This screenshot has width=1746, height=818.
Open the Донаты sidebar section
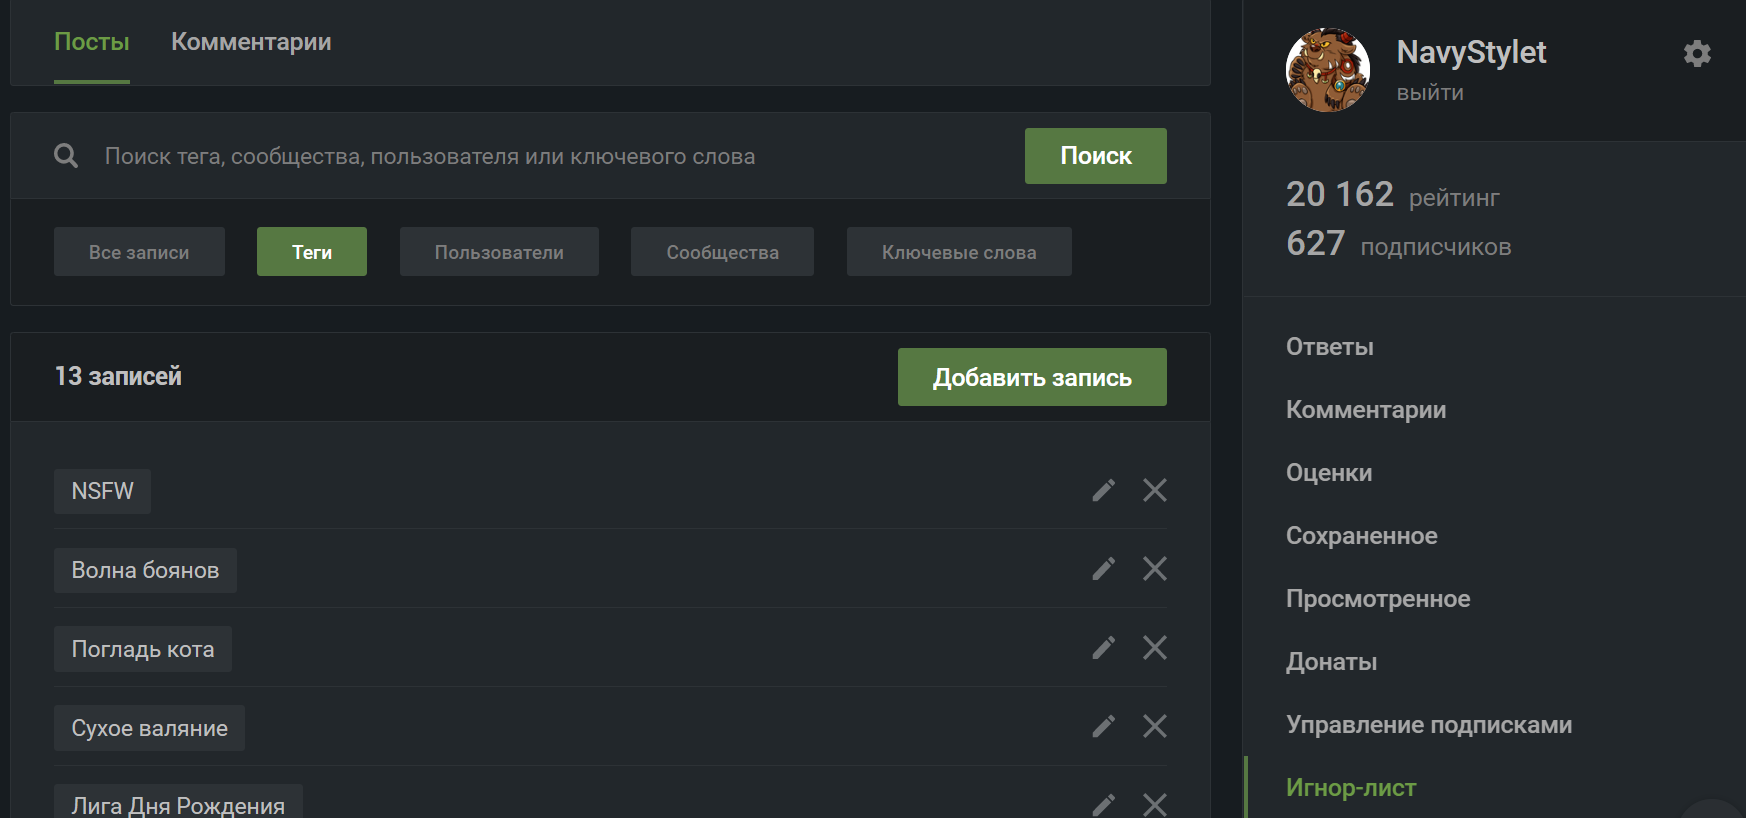(1332, 662)
